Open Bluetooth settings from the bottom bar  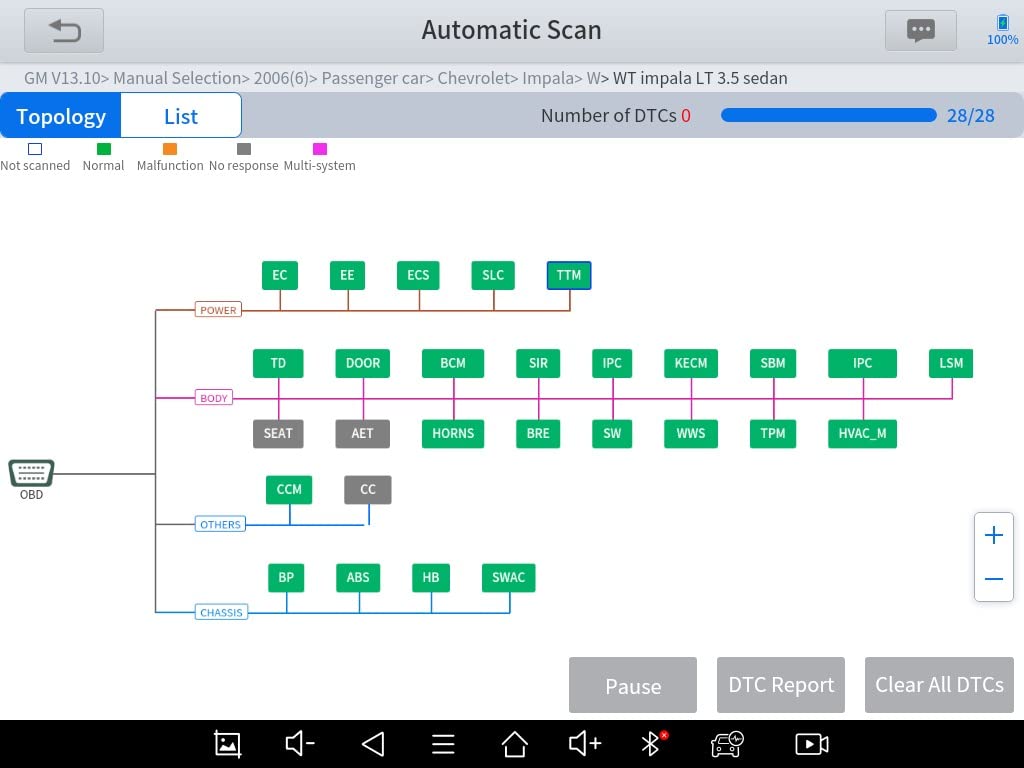click(650, 743)
